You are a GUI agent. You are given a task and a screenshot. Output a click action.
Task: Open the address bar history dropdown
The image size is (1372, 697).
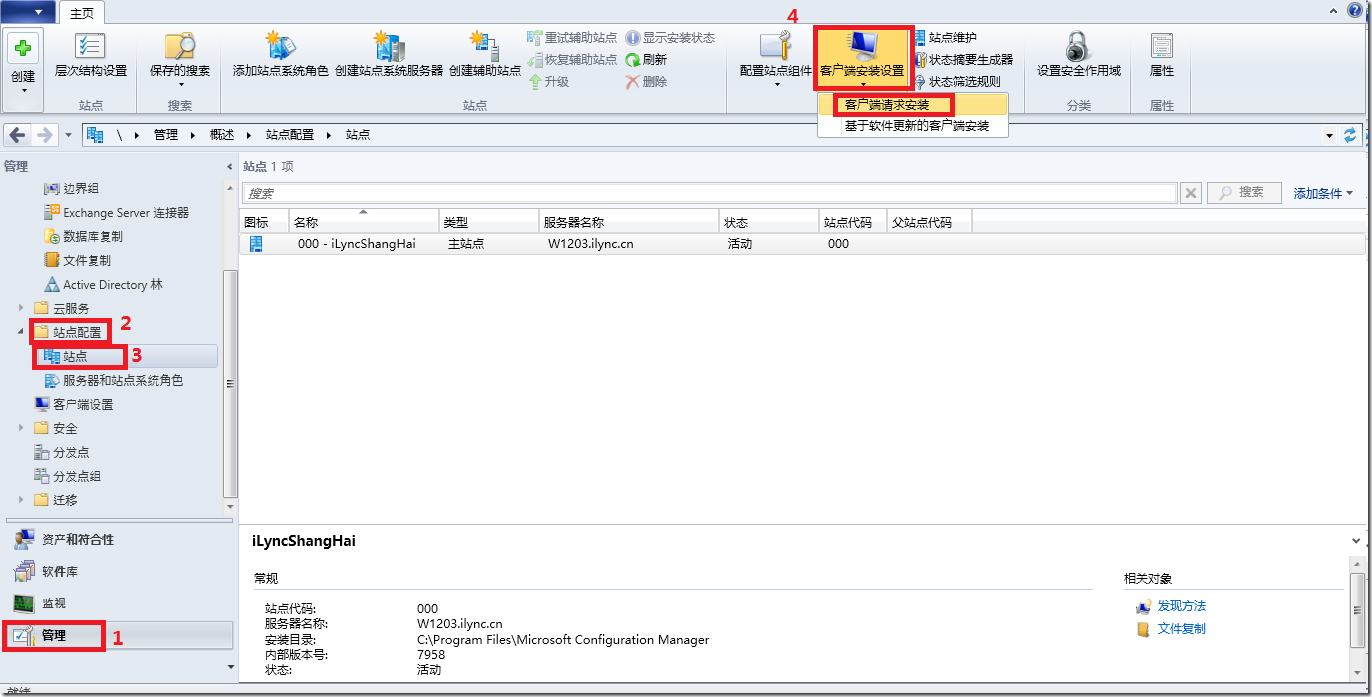(1329, 135)
